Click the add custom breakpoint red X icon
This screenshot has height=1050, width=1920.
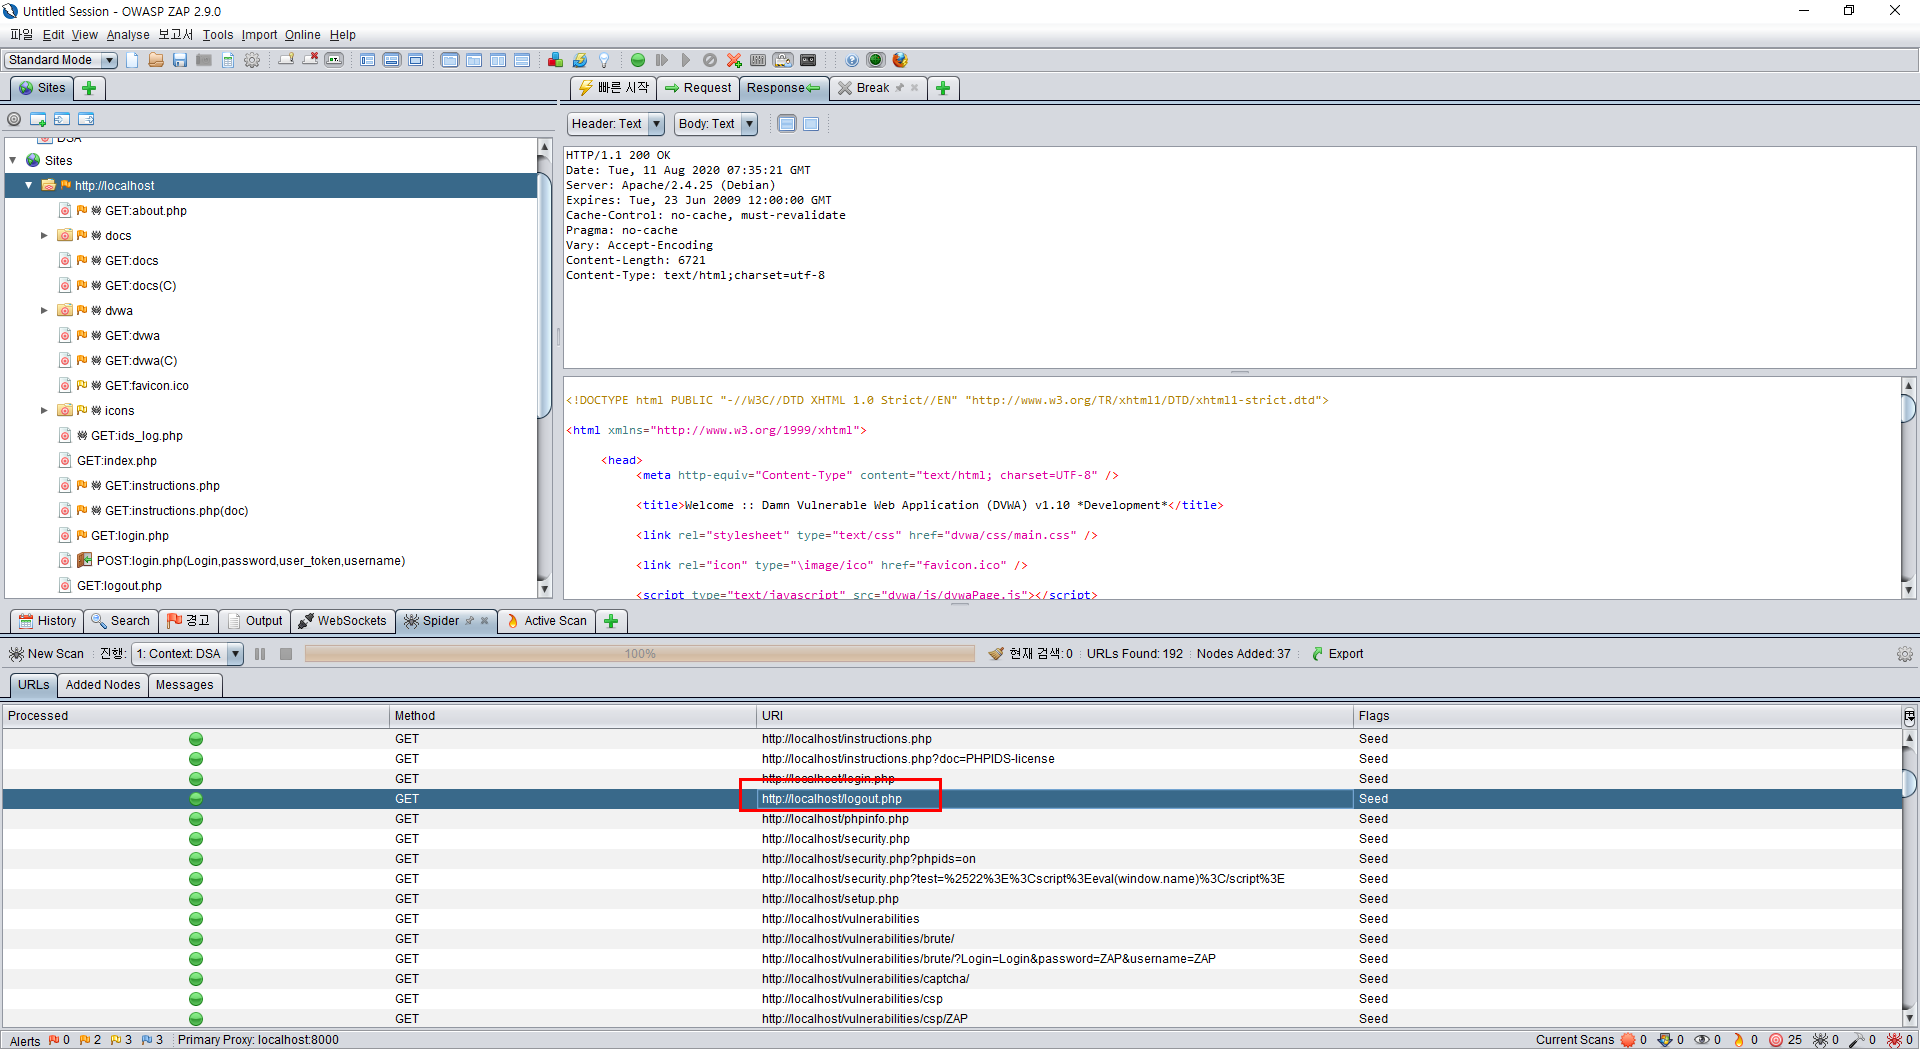(x=734, y=60)
